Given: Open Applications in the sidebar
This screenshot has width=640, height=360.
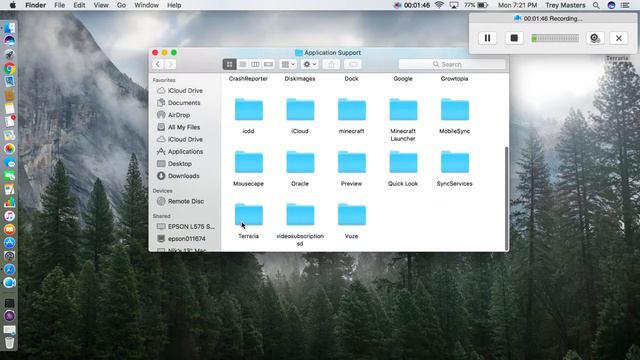Looking at the screenshot, I should 184,152.
